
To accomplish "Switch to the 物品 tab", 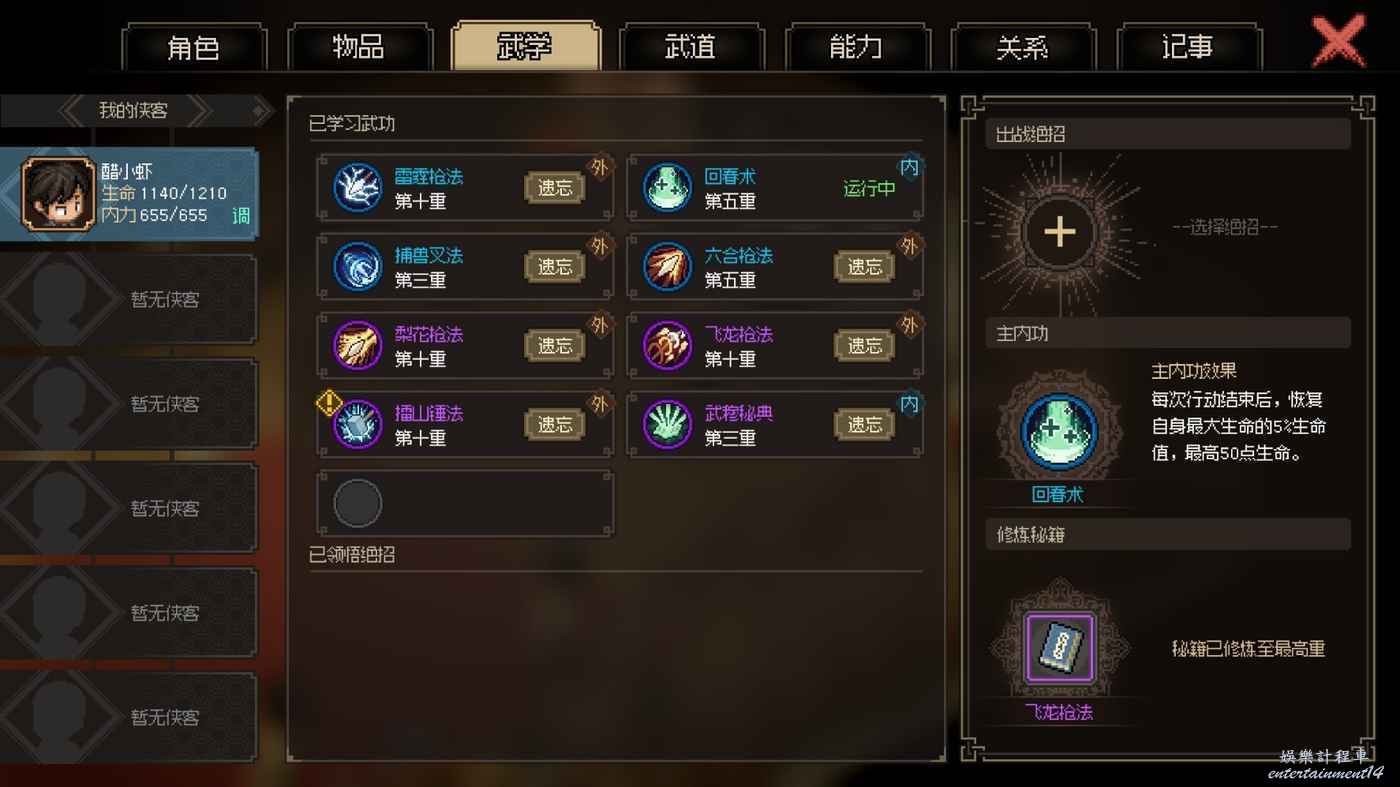I will (x=359, y=47).
